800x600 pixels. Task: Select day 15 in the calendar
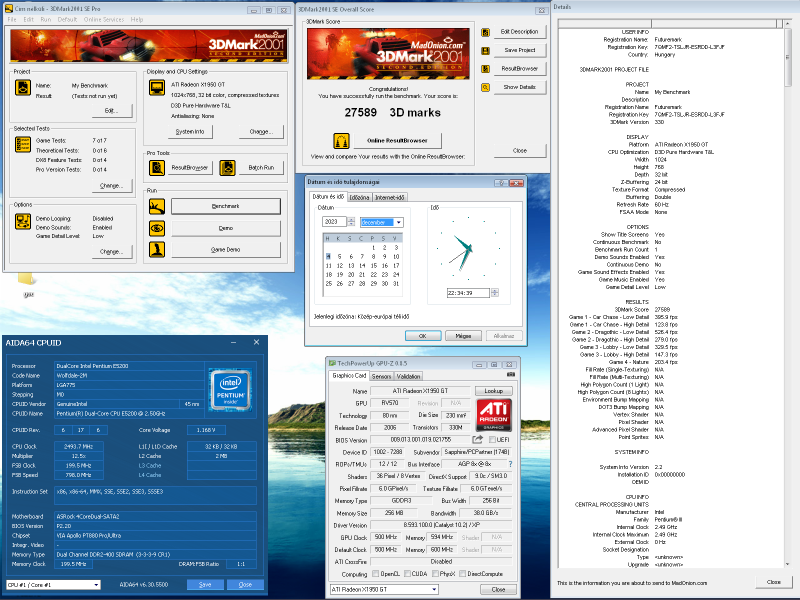point(373,266)
